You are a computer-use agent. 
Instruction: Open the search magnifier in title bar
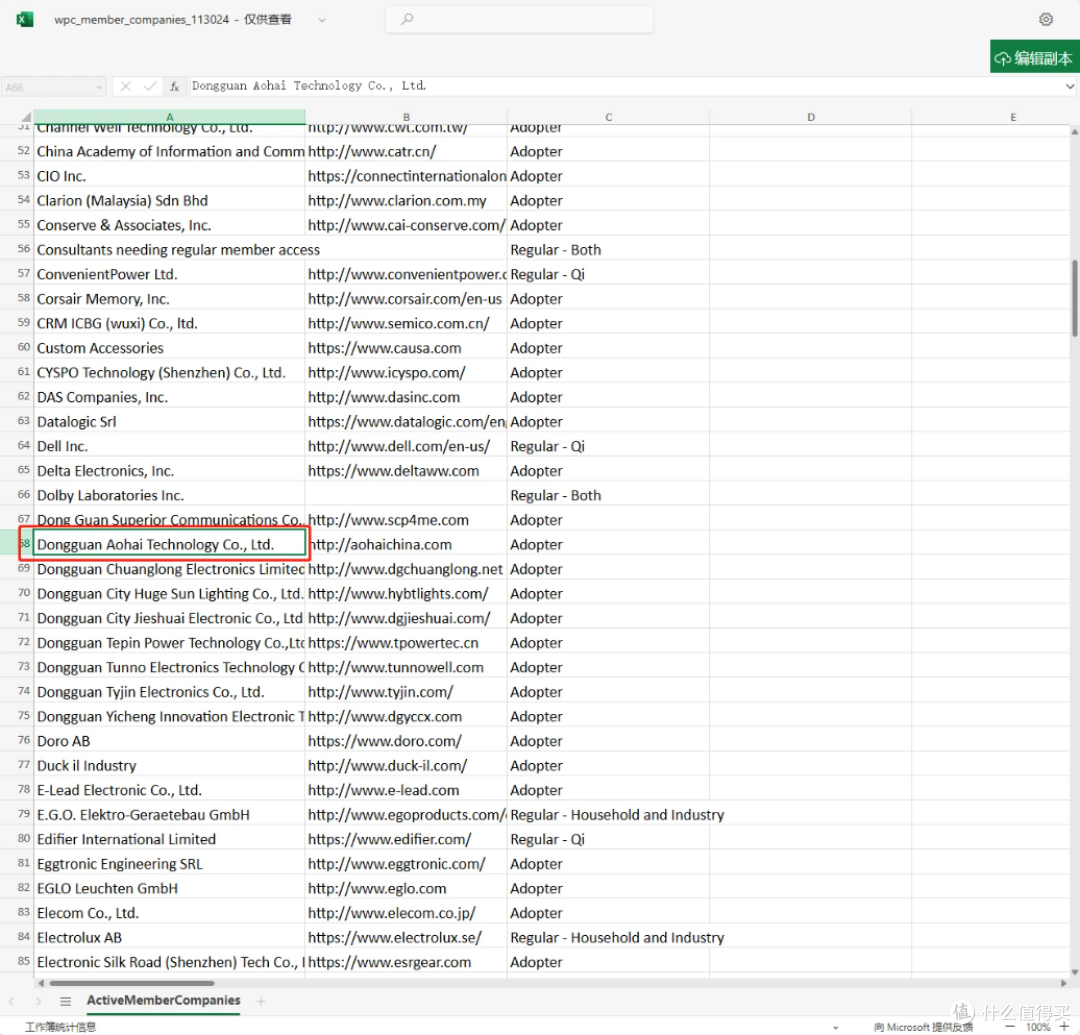[407, 19]
